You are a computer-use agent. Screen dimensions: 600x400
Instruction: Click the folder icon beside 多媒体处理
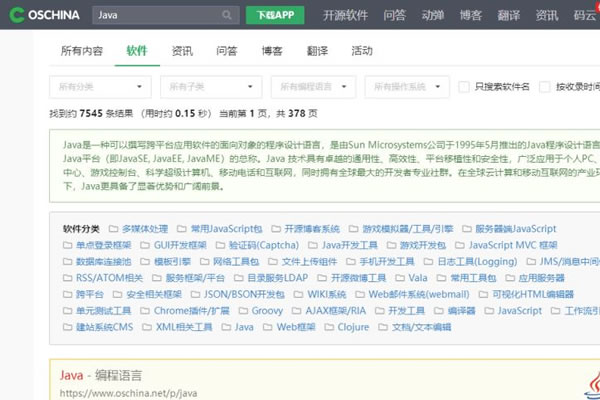(x=113, y=229)
